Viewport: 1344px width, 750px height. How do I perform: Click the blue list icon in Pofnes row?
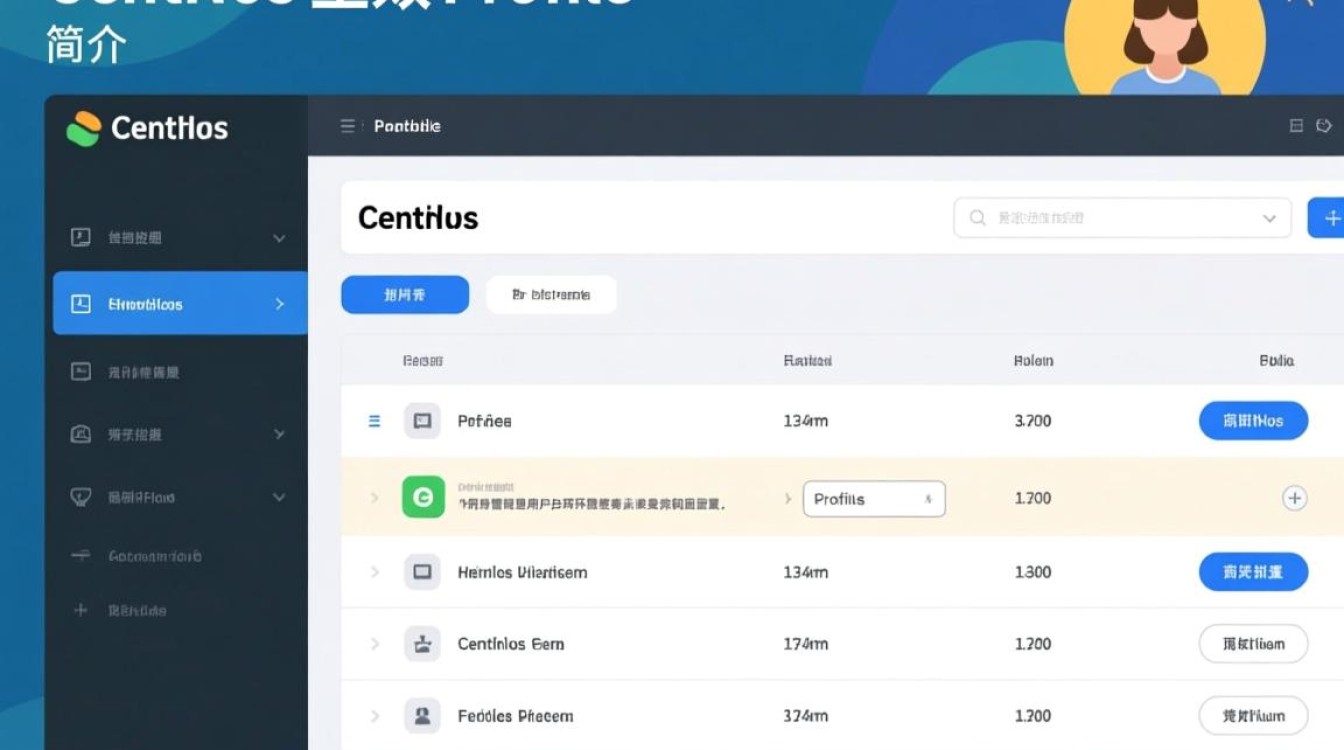tap(375, 421)
